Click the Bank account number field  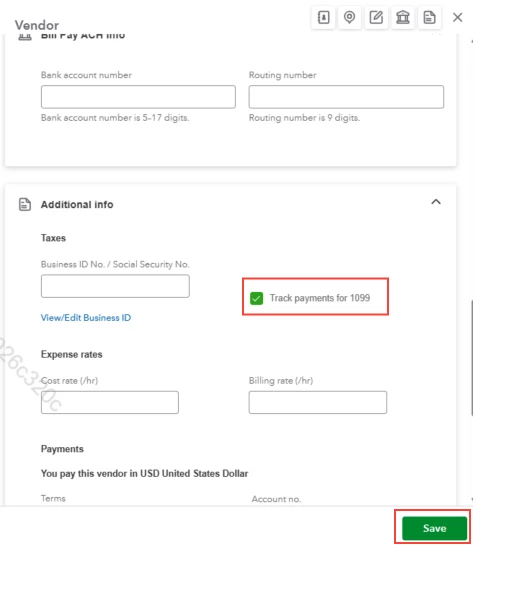click(x=138, y=97)
